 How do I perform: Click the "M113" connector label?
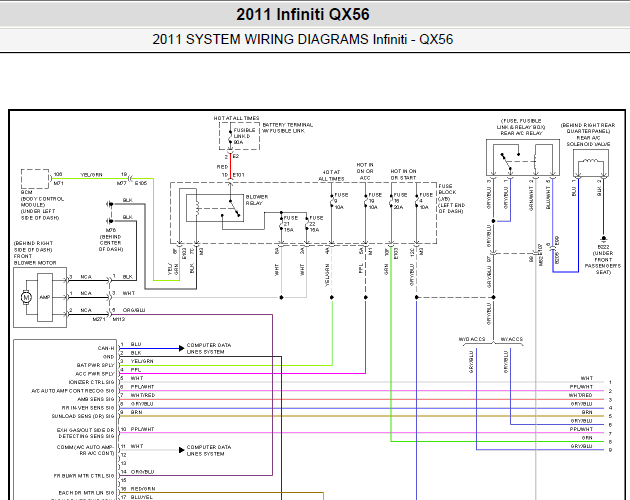point(119,319)
